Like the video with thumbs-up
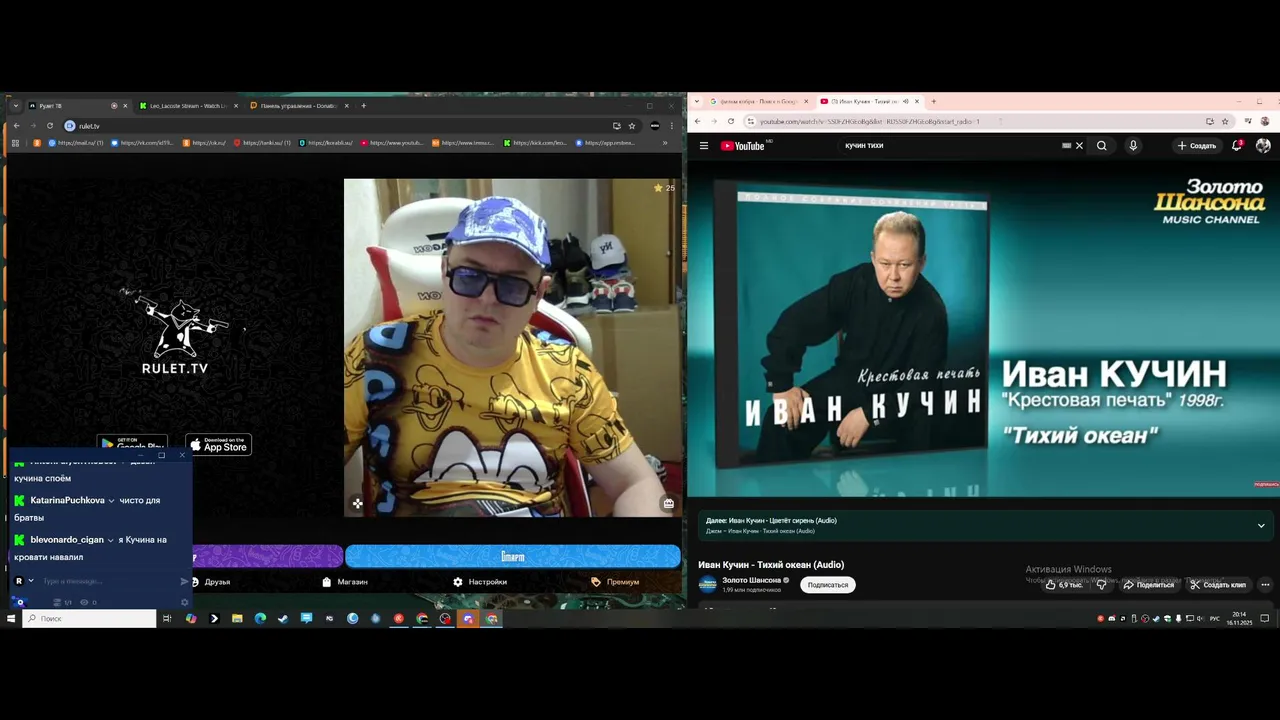Viewport: 1280px width, 720px height. coord(1064,585)
